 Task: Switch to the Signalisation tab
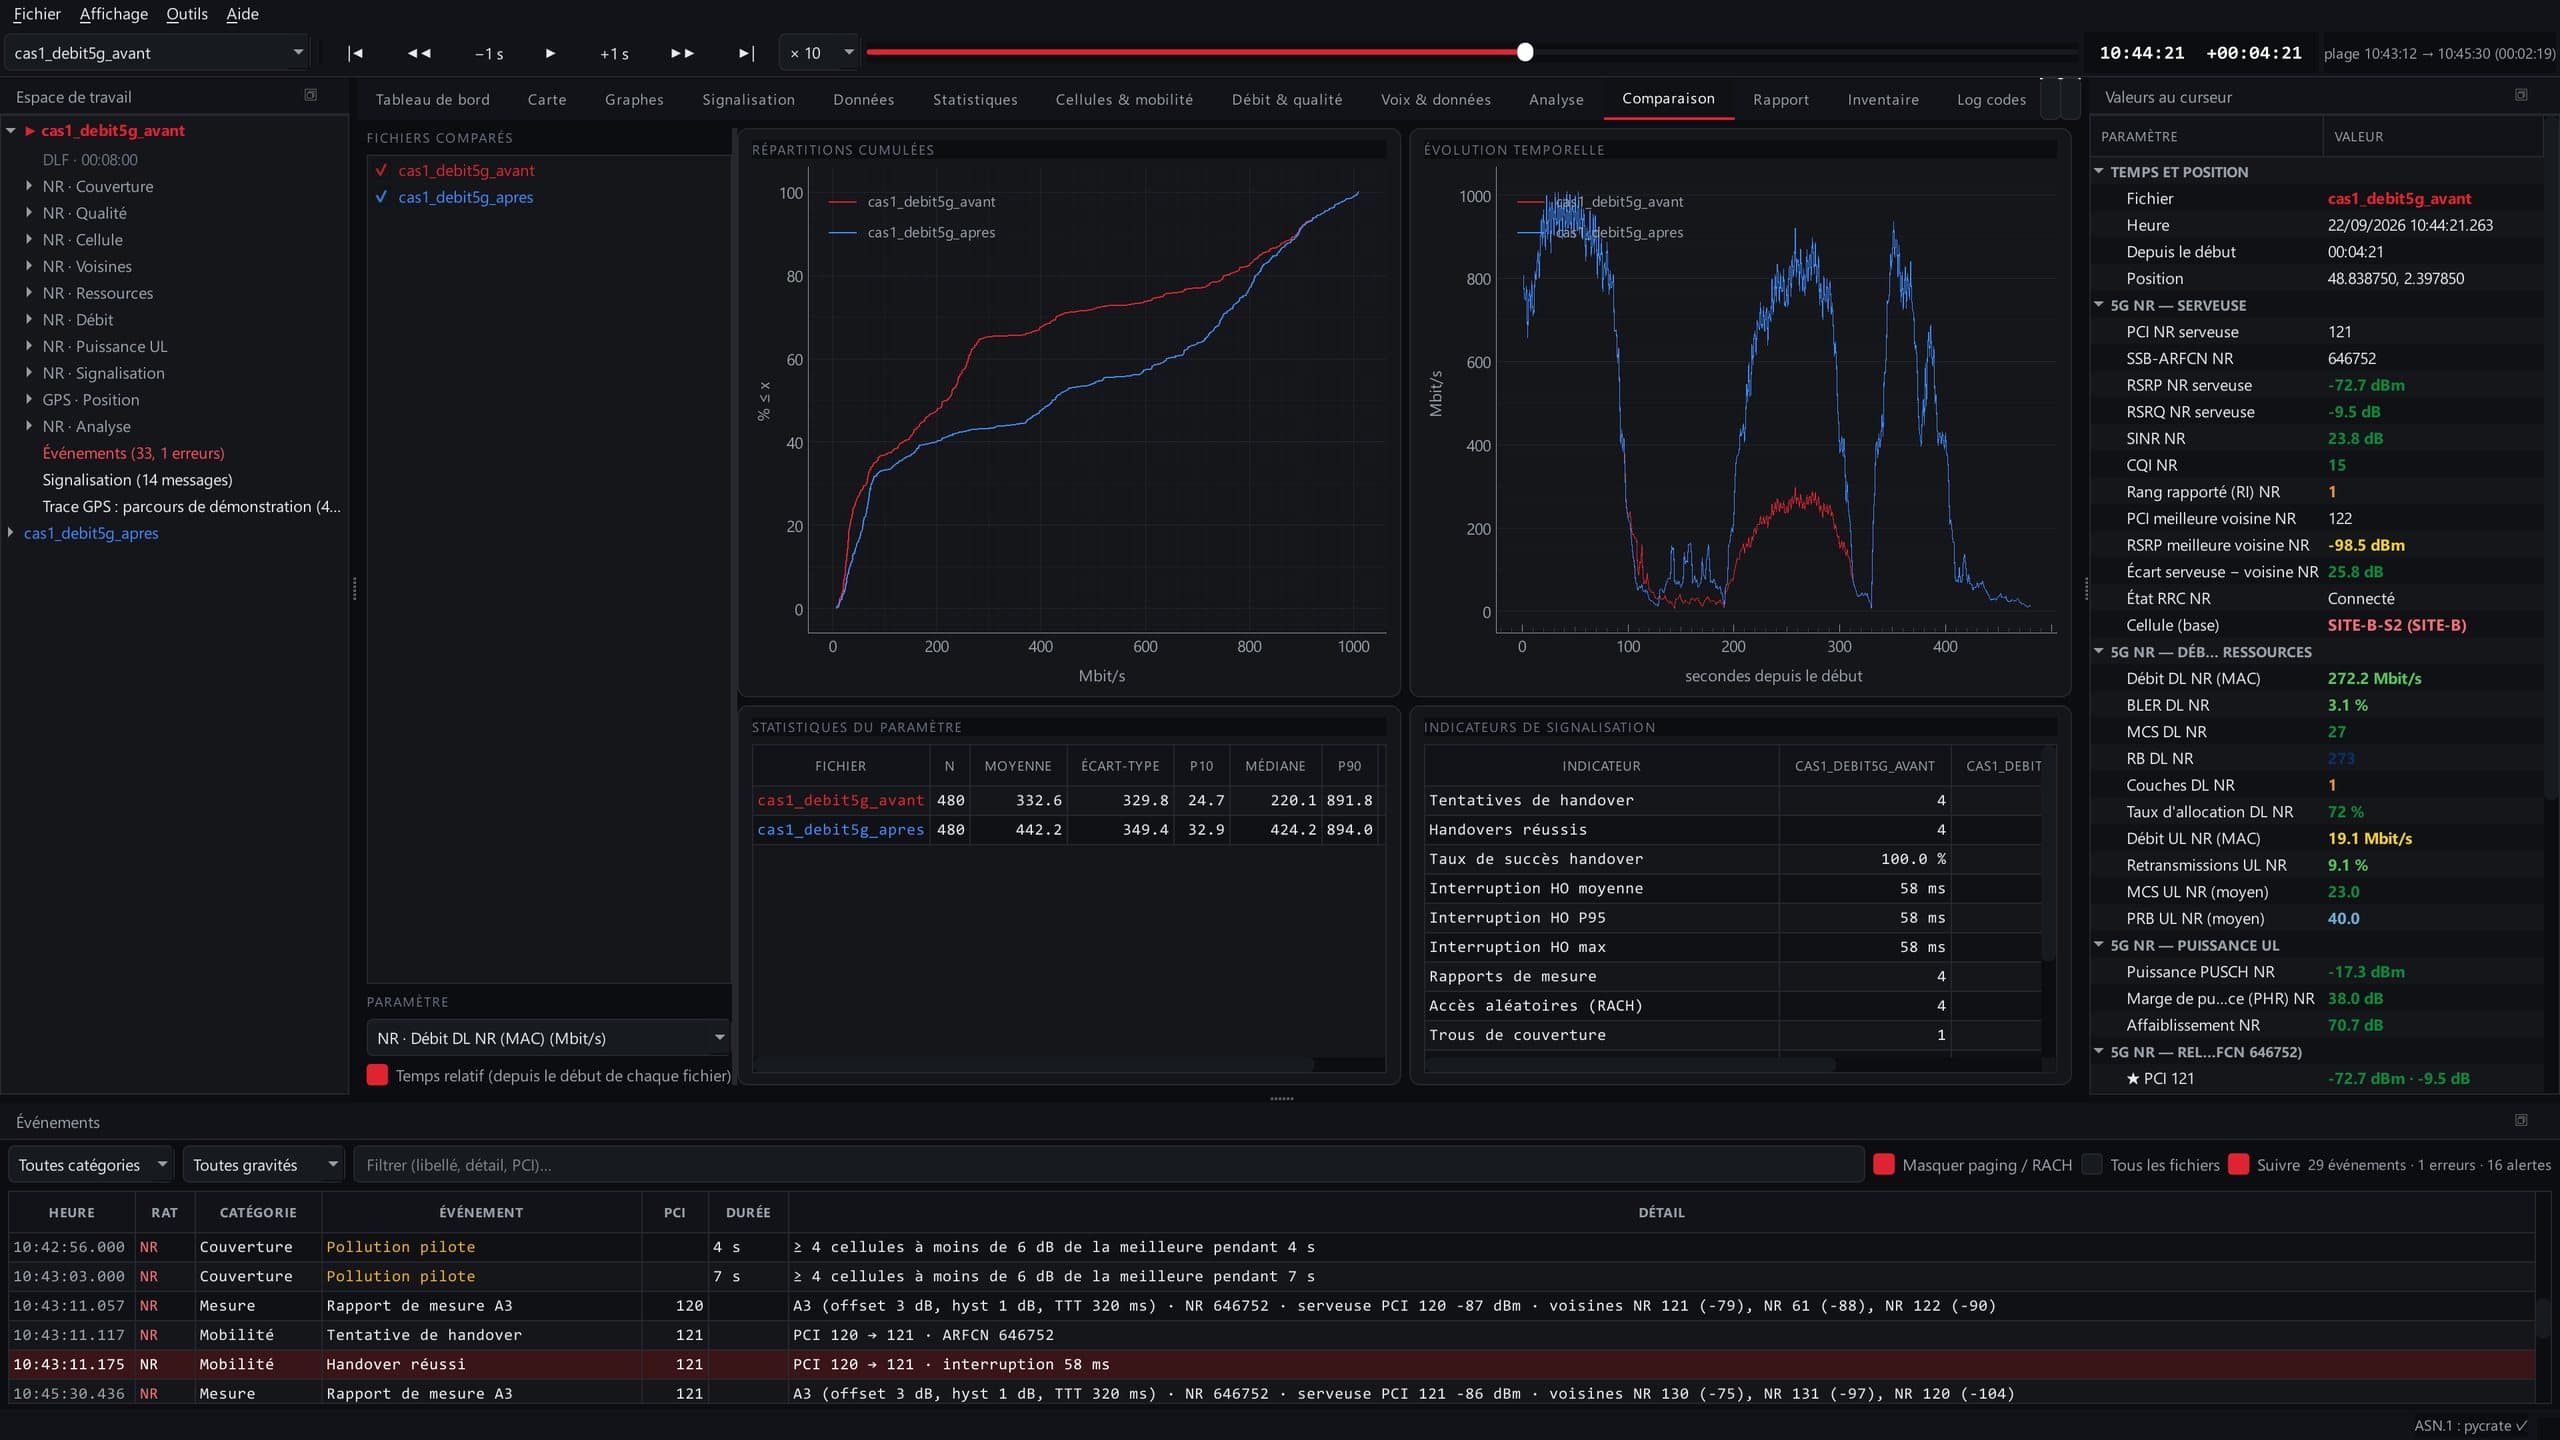click(x=748, y=99)
